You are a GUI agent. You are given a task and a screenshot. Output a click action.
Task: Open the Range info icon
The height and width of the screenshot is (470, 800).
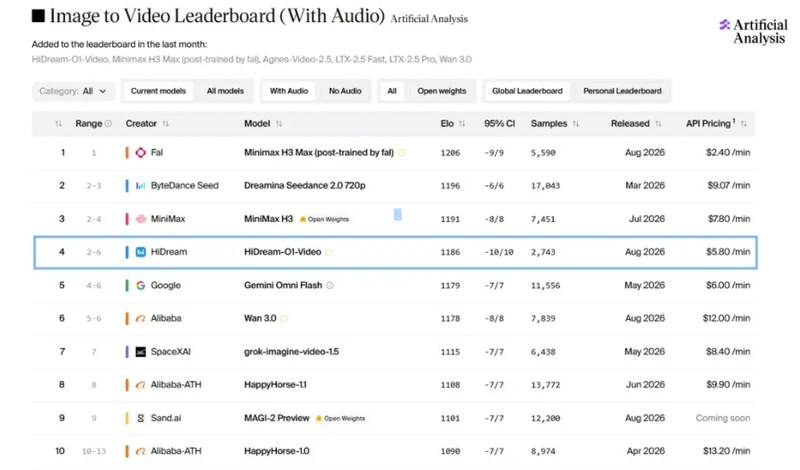[108, 123]
